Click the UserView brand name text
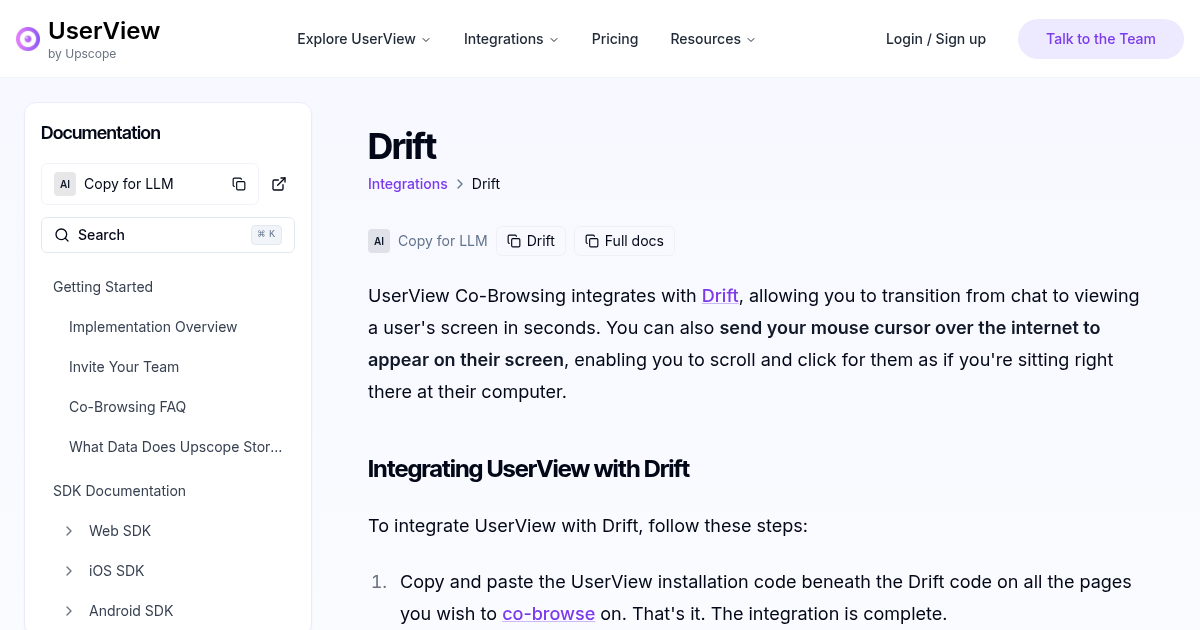The width and height of the screenshot is (1200, 630). (104, 31)
